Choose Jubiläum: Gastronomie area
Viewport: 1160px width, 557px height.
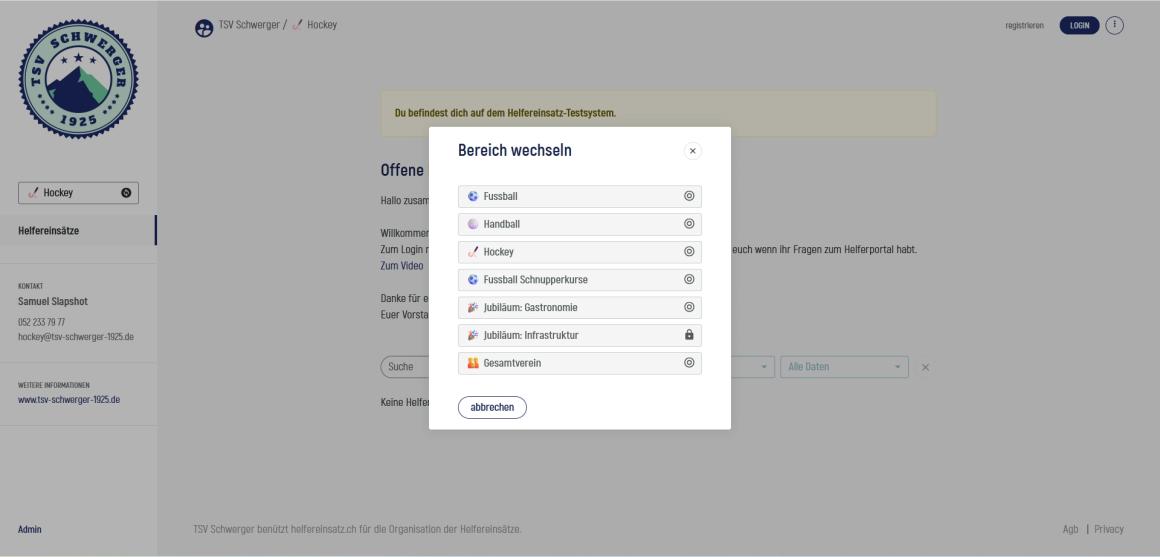coord(579,307)
